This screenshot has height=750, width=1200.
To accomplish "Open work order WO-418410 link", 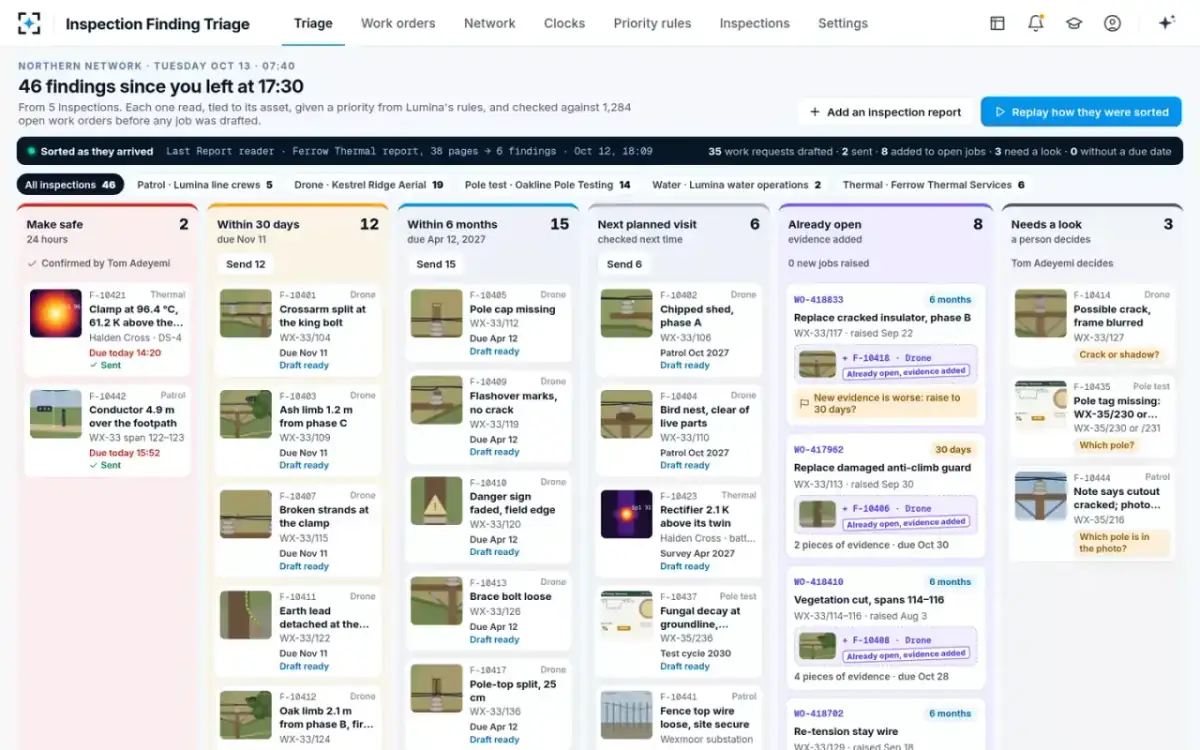I will click(x=819, y=582).
